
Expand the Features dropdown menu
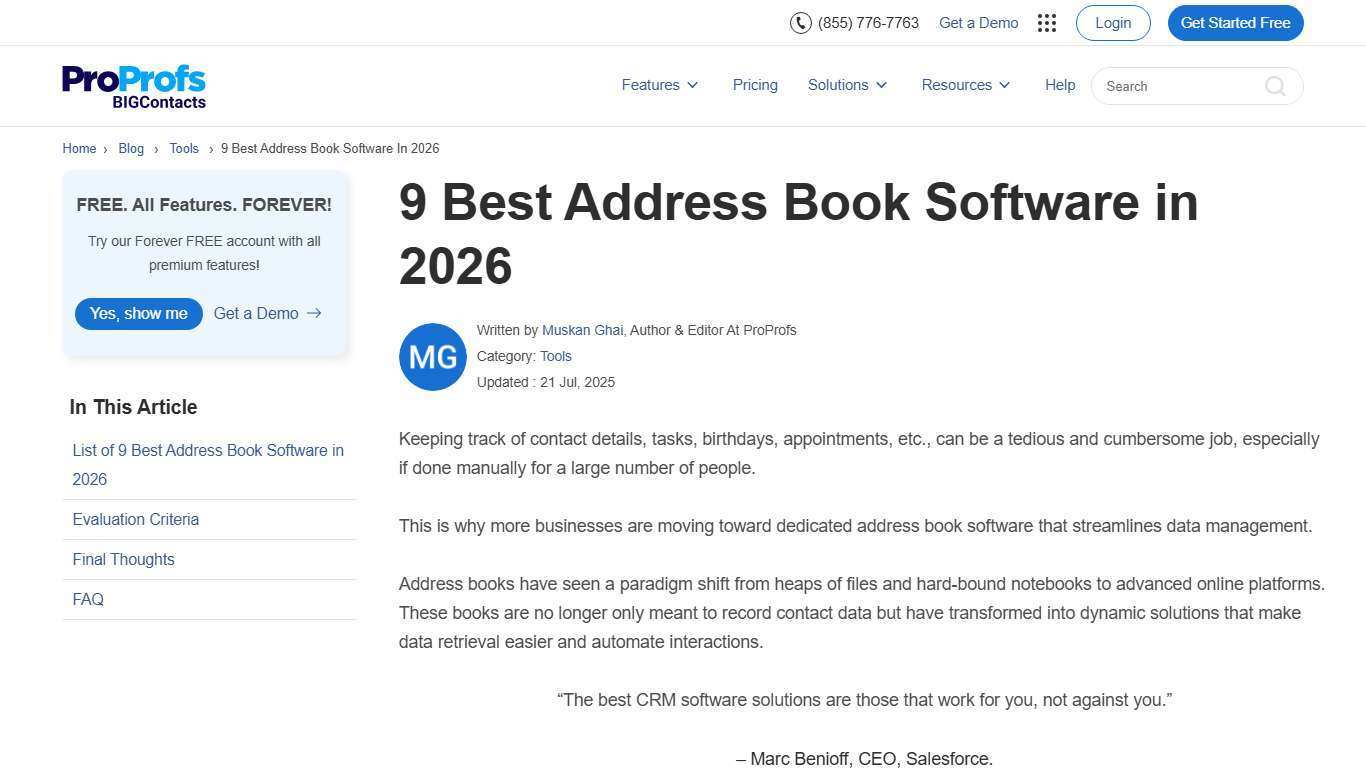(x=658, y=85)
